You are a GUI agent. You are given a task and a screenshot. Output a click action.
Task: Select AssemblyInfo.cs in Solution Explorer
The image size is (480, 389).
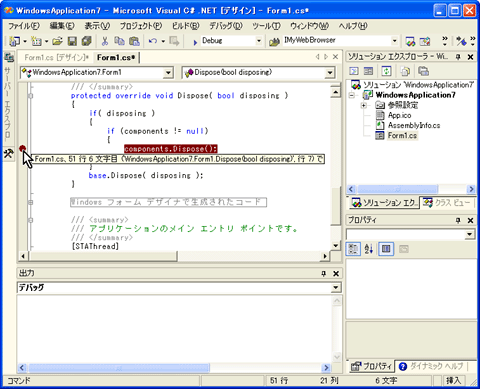coord(414,125)
